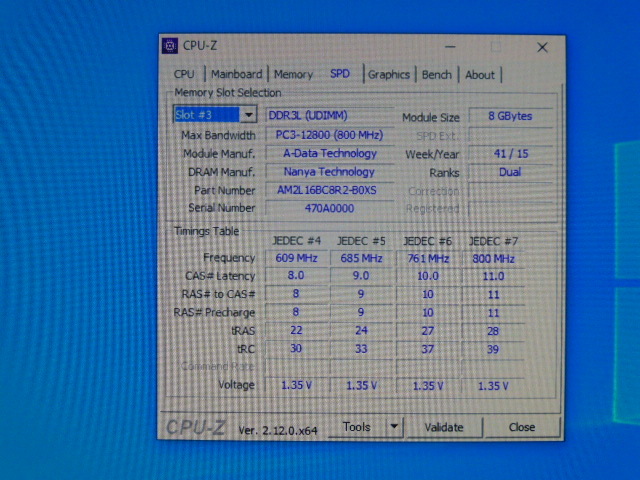Click the CAS# Latency 8.0 cell
The image size is (640, 480).
click(296, 276)
